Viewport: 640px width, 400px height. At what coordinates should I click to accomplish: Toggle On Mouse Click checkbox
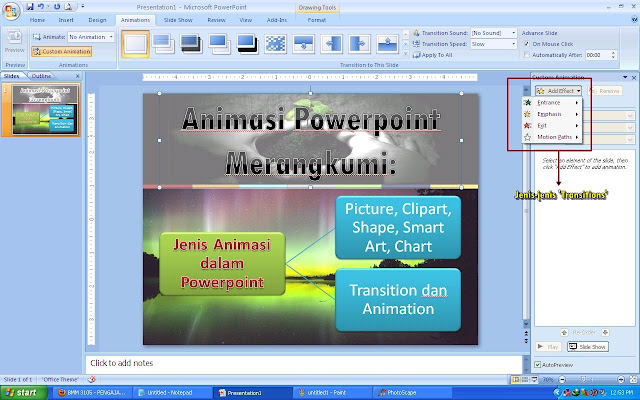pos(527,44)
